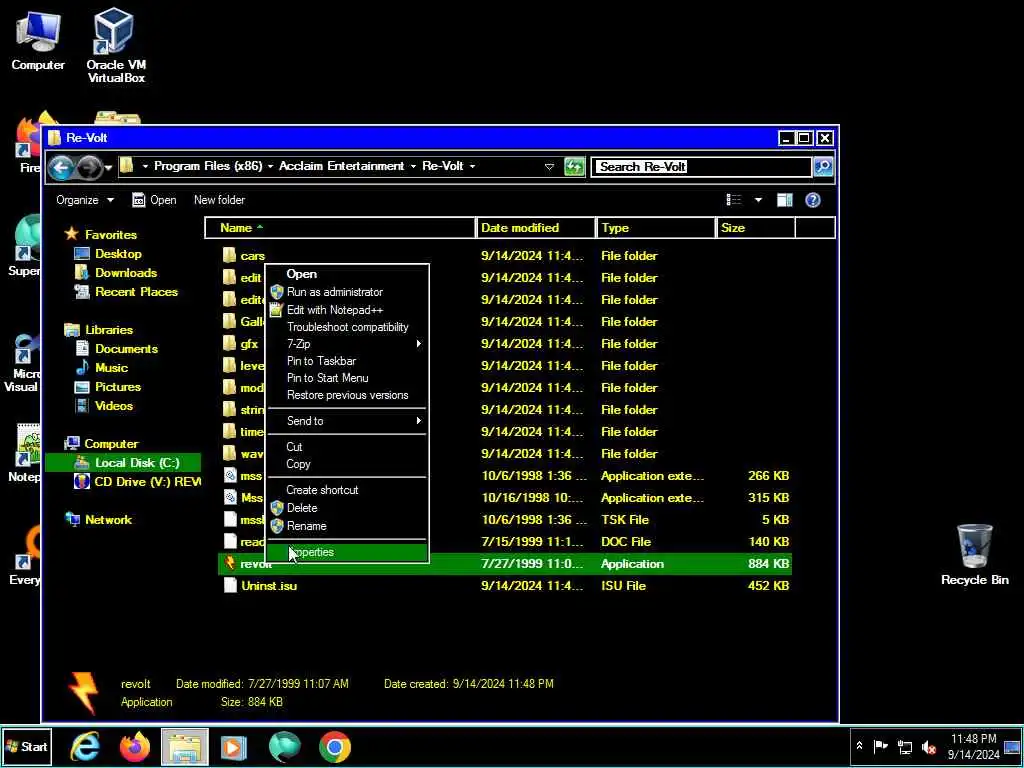Select Local Disk (C:) in sidebar

[123, 463]
